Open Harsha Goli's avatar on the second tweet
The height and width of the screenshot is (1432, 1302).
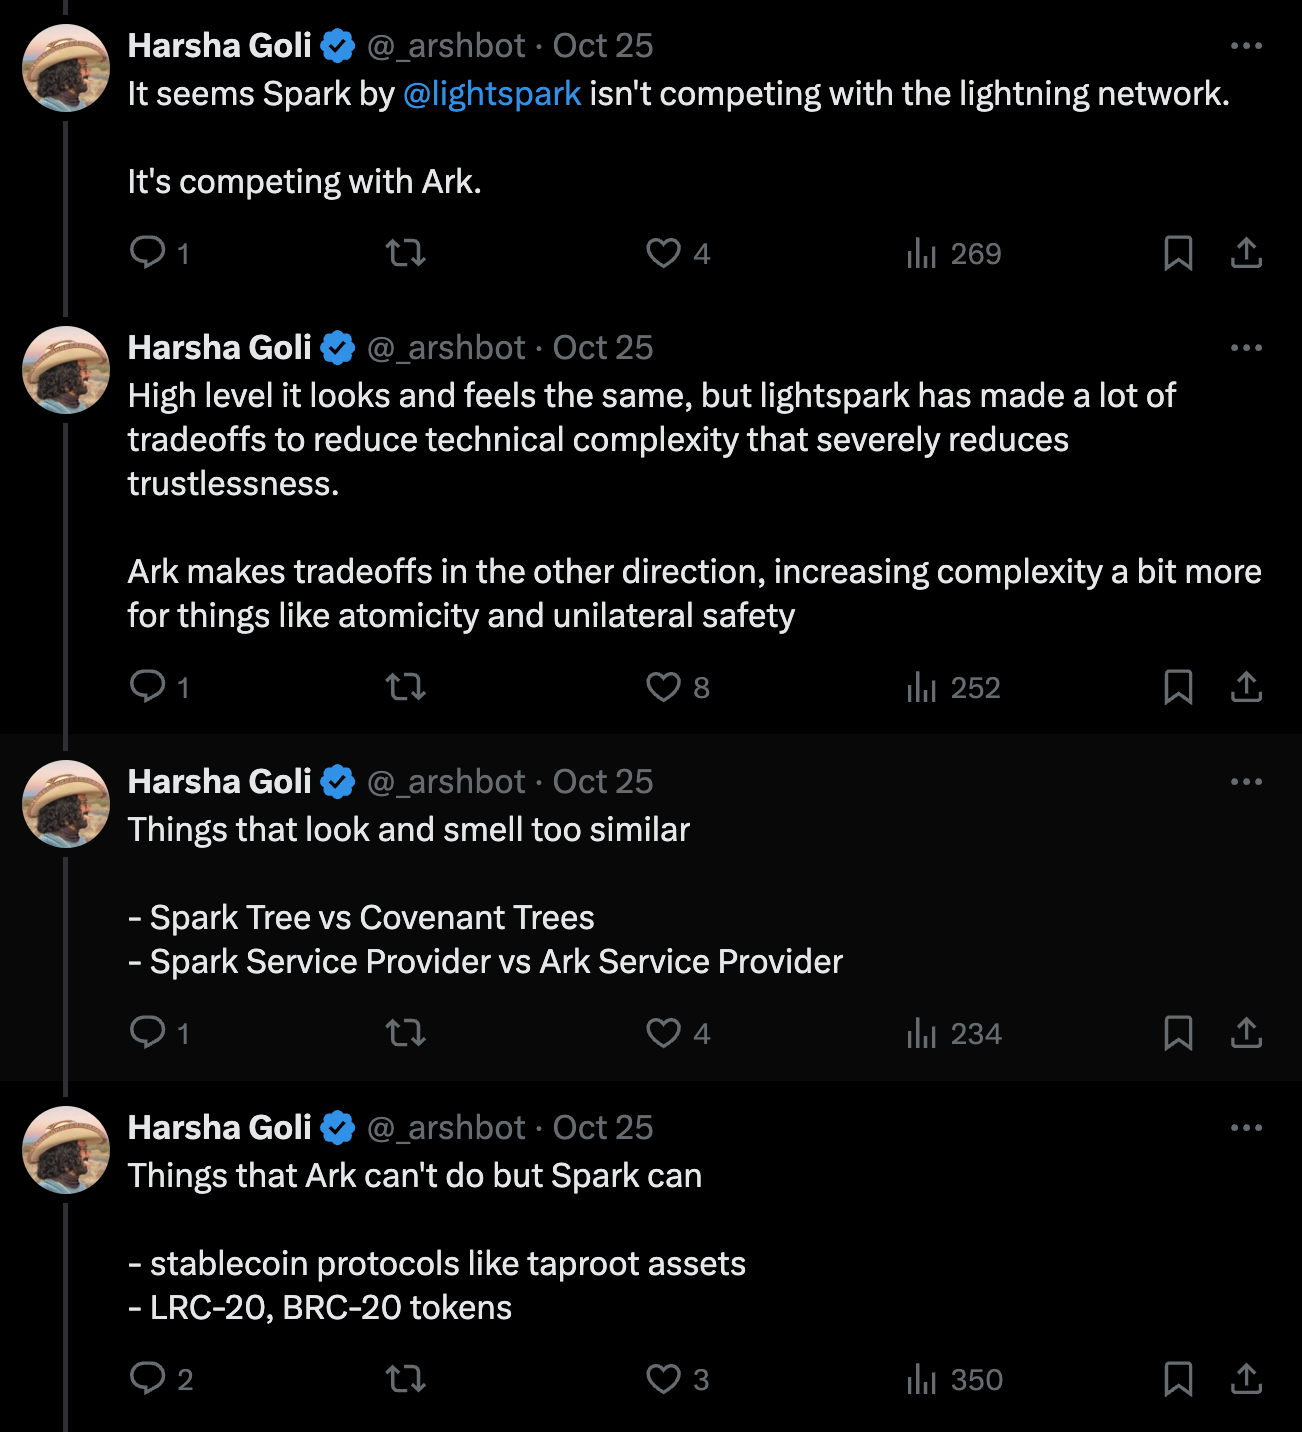click(66, 370)
